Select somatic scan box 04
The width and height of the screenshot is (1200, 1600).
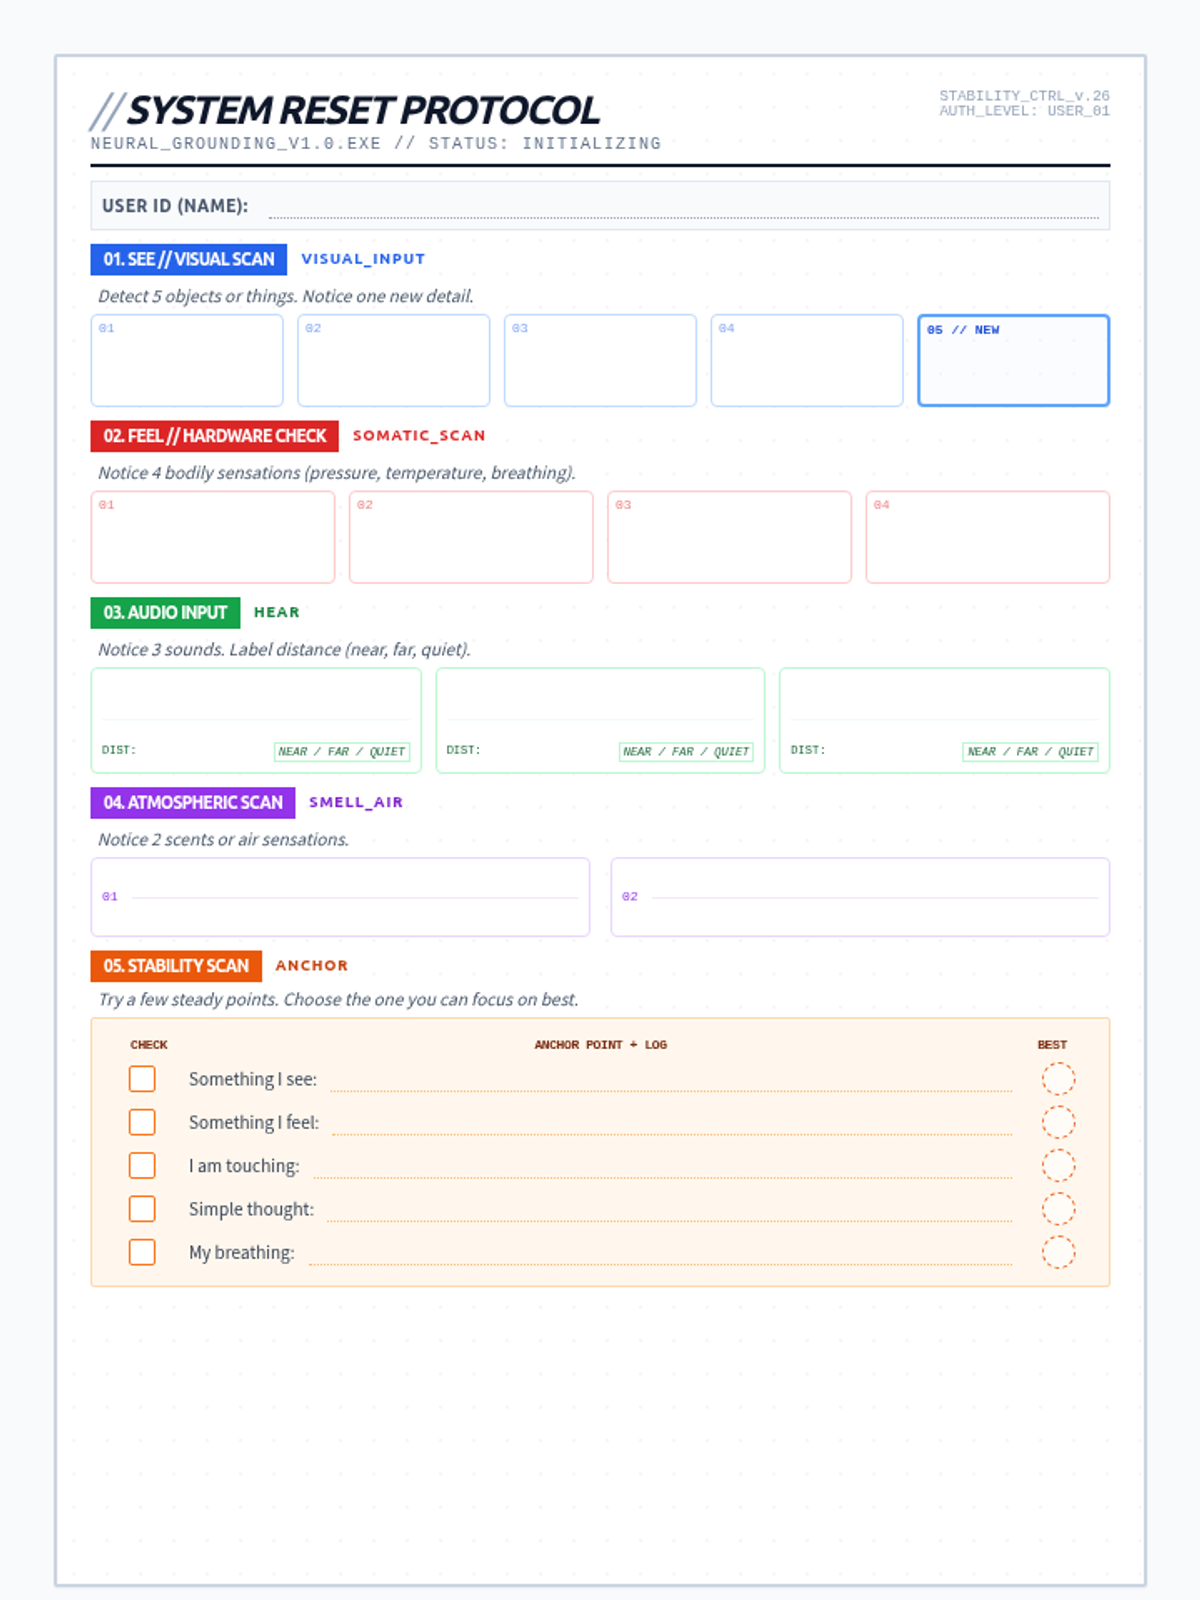[x=987, y=537]
